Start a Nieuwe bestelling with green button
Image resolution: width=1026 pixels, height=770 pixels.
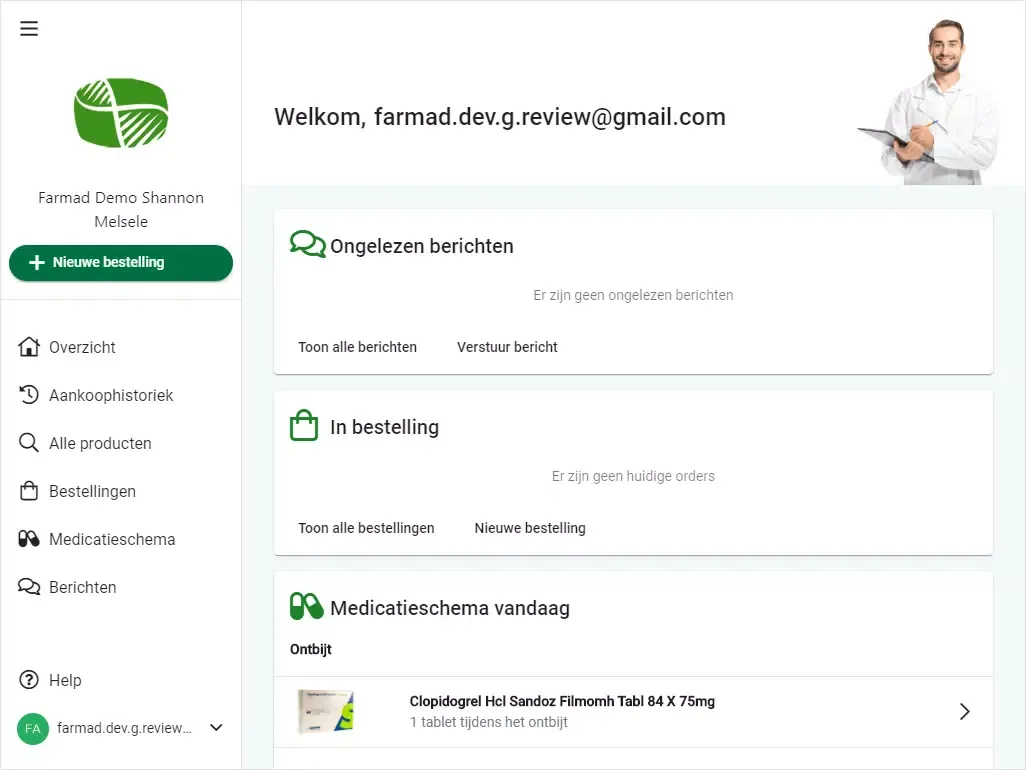(121, 262)
